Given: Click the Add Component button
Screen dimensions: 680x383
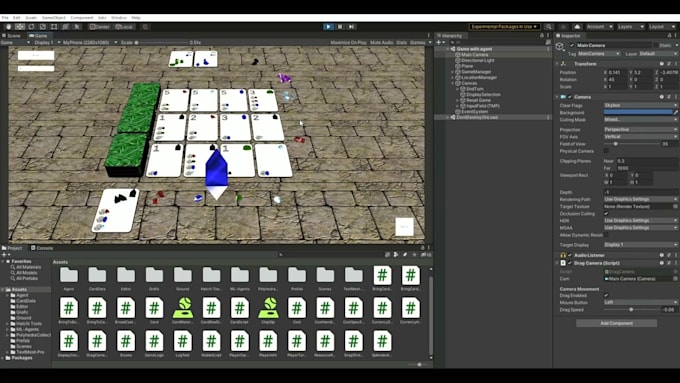Looking at the screenshot, I should click(x=616, y=323).
